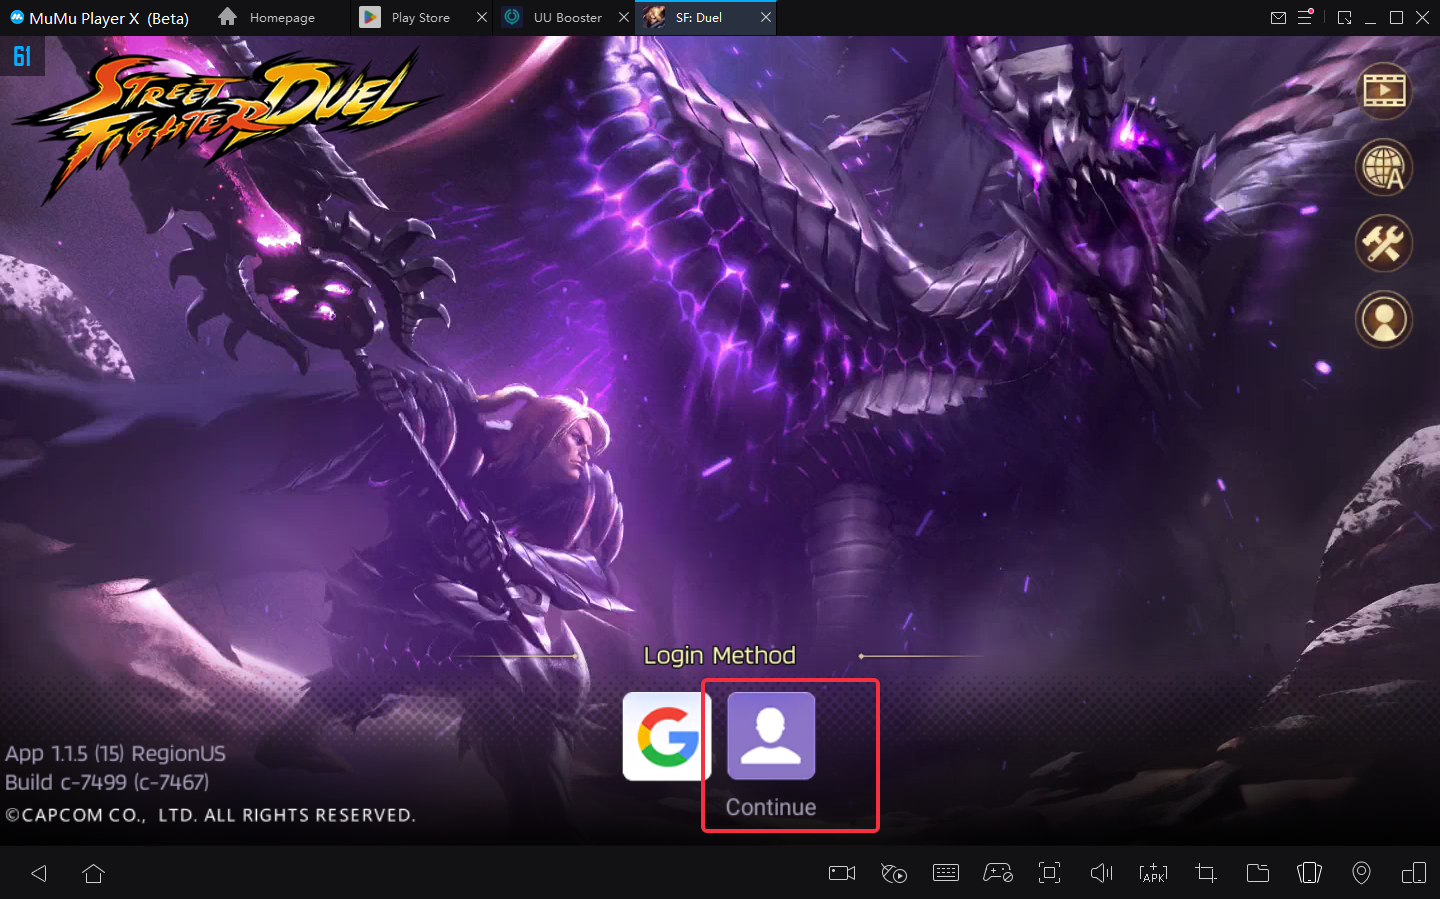
Task: Open the gamepad settings icon
Action: coord(998,873)
